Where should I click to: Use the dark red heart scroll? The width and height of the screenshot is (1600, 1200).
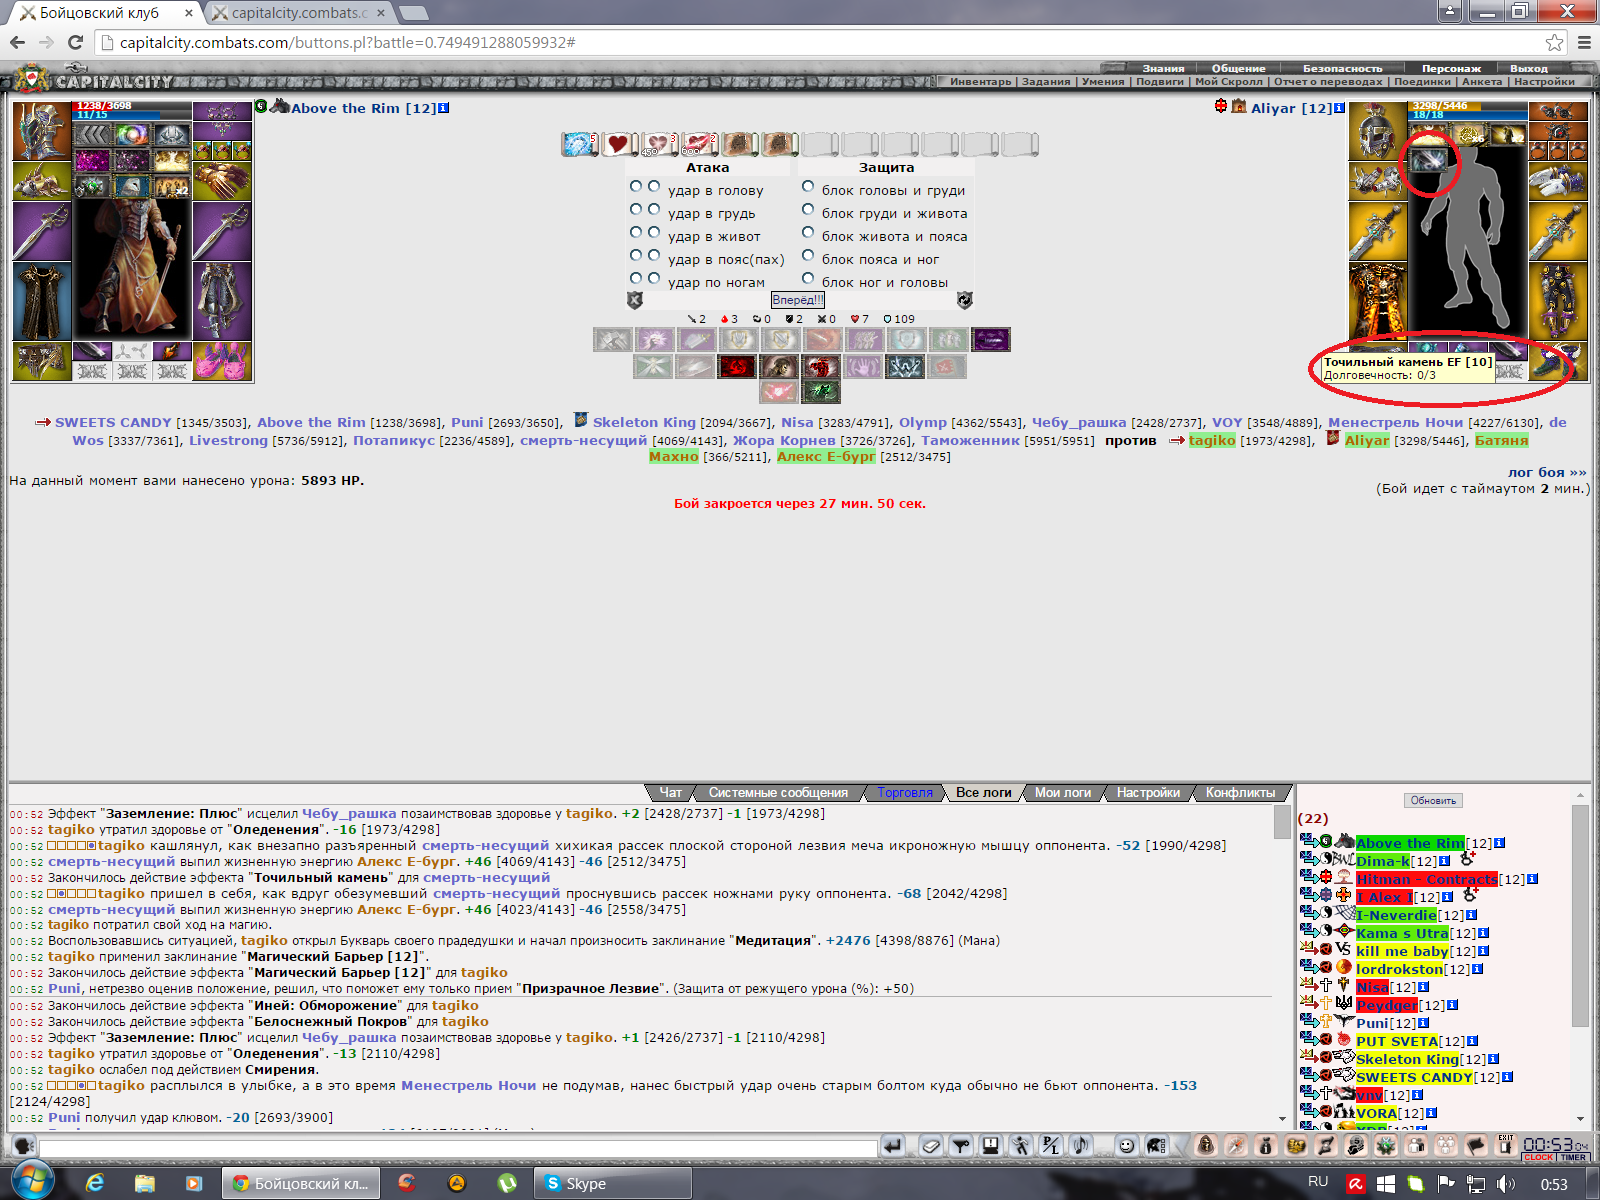click(x=619, y=144)
